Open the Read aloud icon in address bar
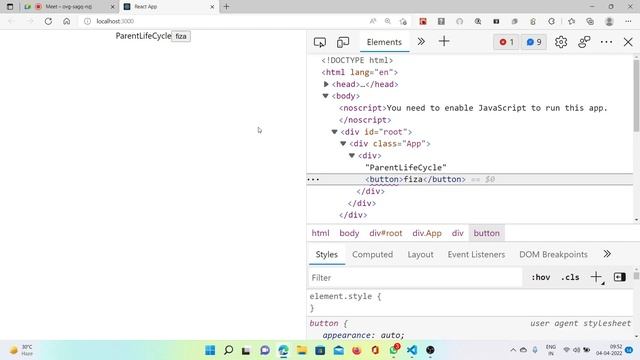 click(x=373, y=21)
